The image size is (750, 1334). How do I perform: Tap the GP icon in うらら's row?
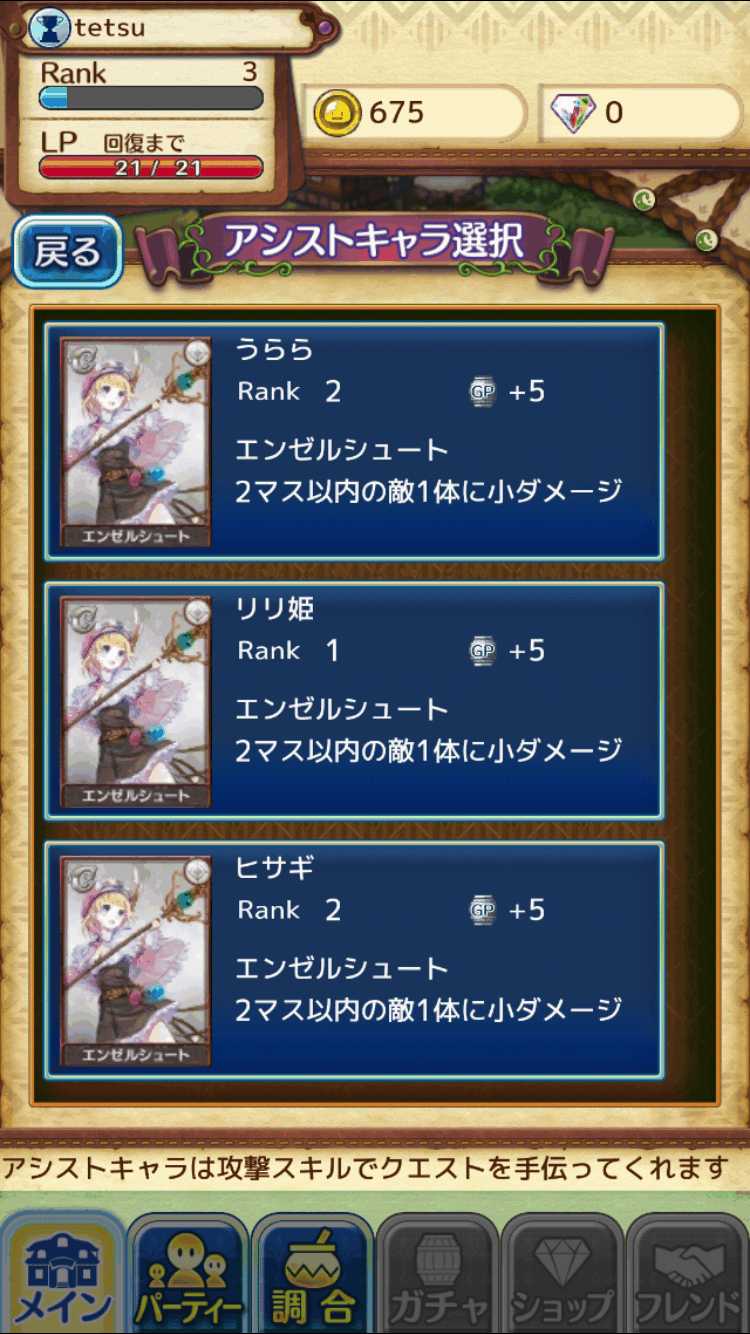[x=483, y=391]
